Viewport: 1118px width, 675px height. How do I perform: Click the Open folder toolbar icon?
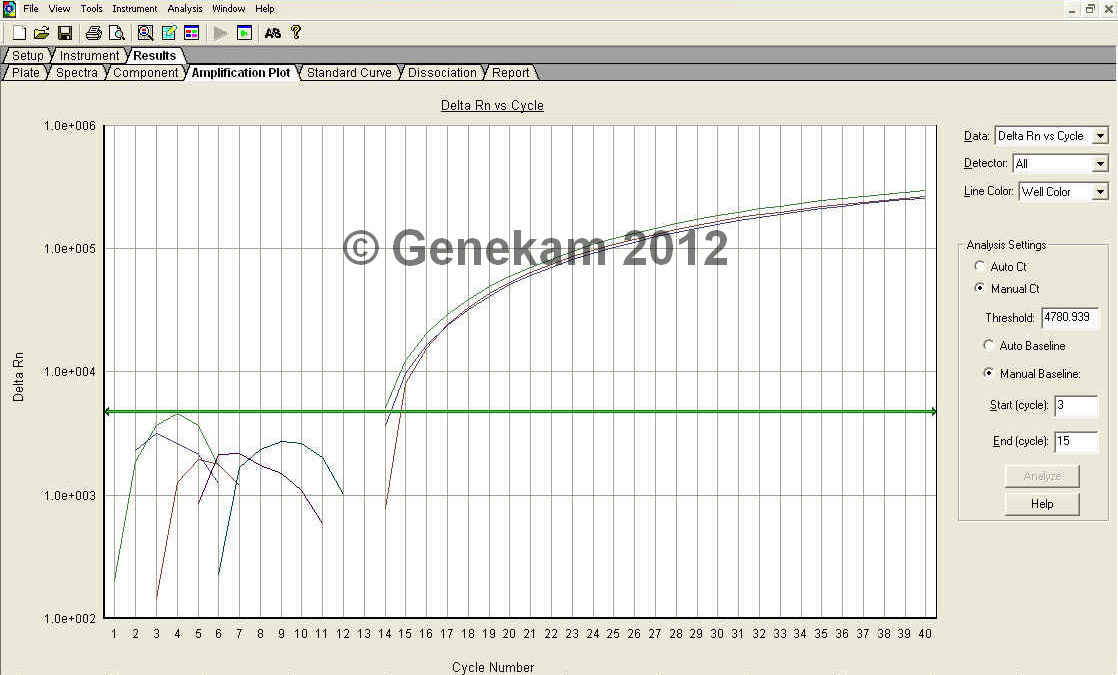pyautogui.click(x=42, y=33)
